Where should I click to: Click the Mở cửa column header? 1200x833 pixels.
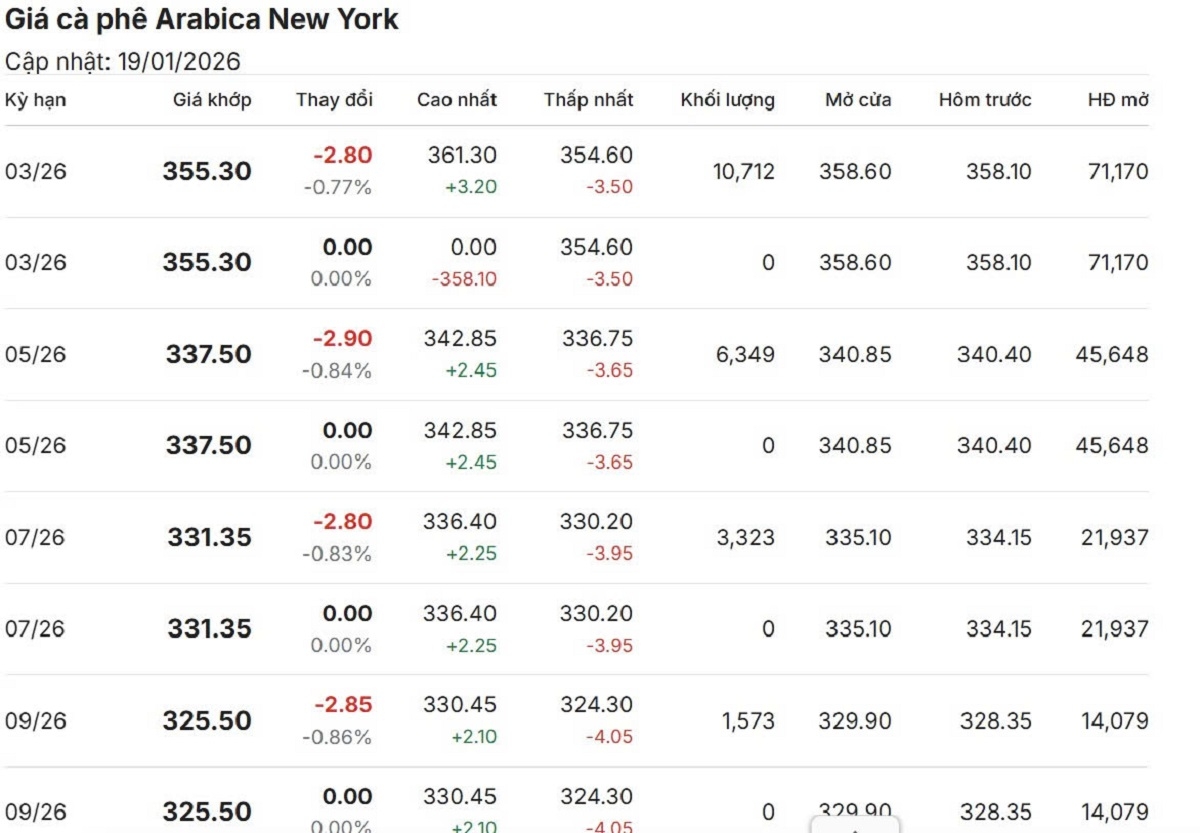click(858, 100)
